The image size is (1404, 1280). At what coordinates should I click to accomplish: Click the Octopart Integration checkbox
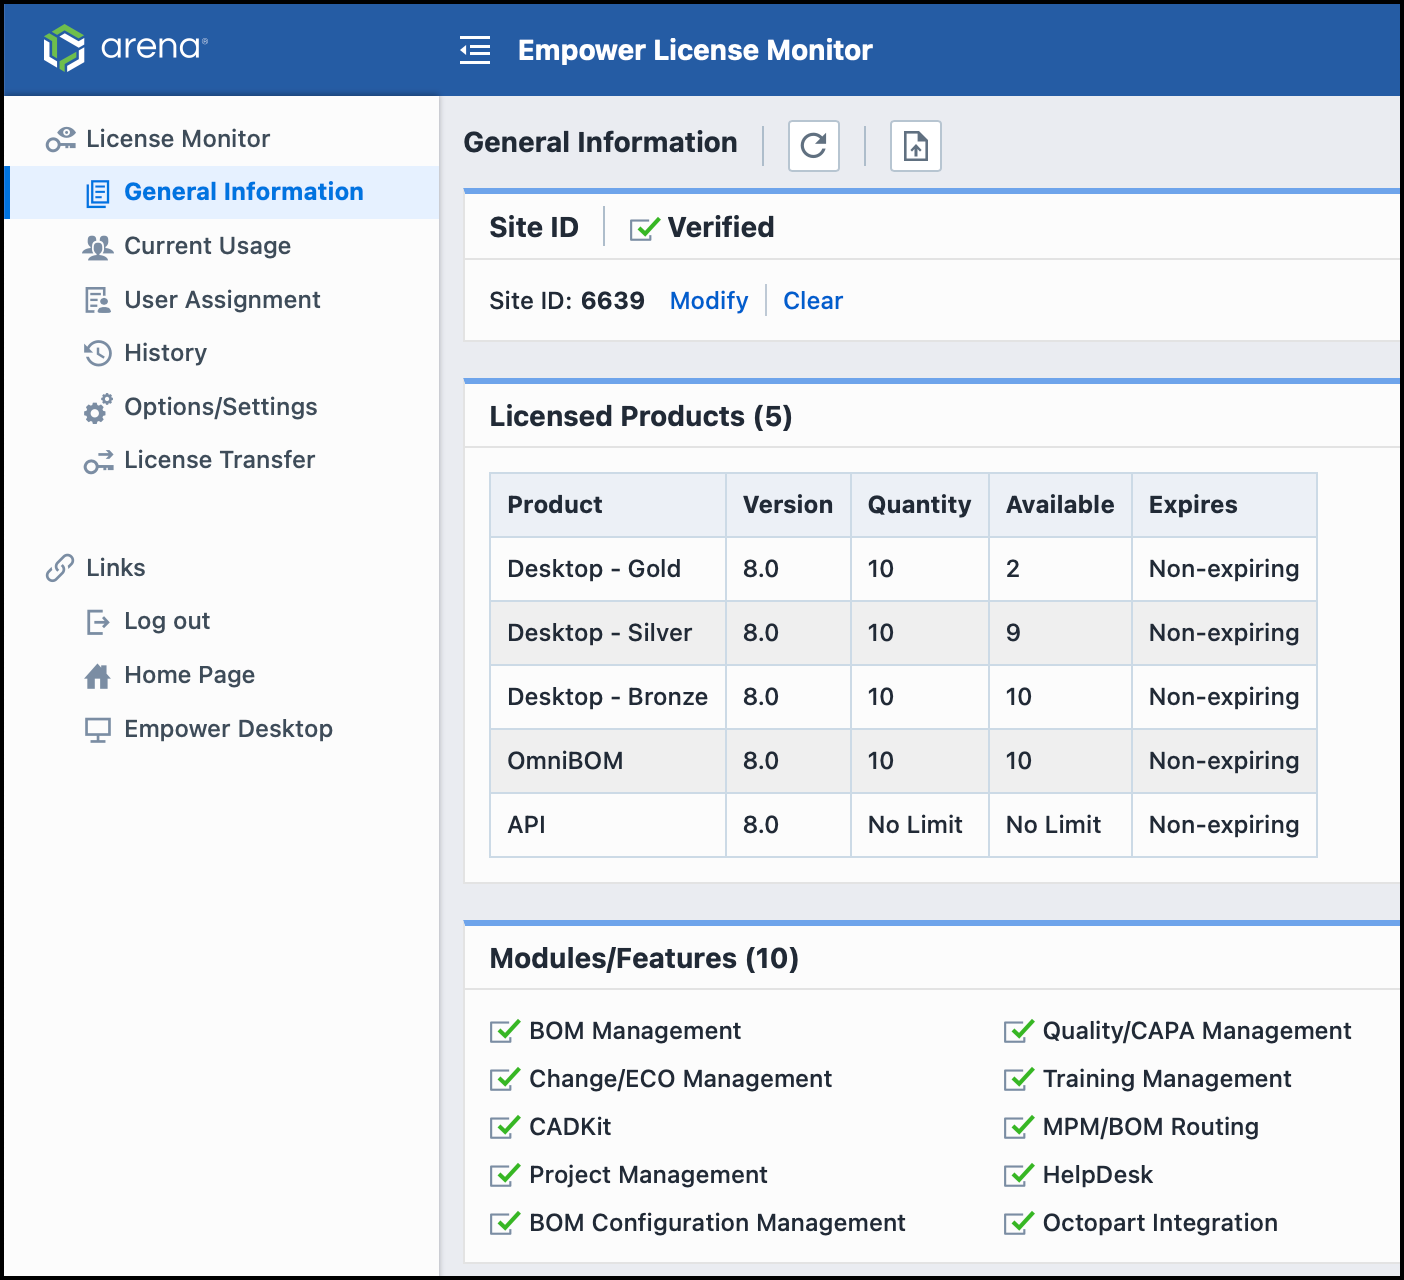click(x=1019, y=1223)
